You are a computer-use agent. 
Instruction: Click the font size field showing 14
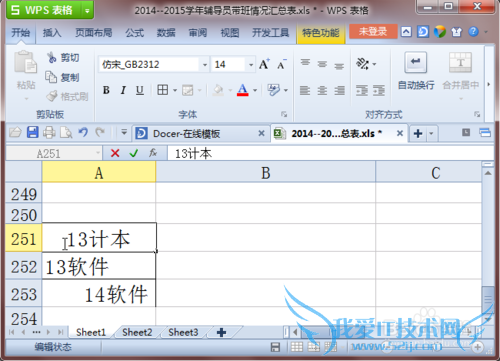[229, 64]
